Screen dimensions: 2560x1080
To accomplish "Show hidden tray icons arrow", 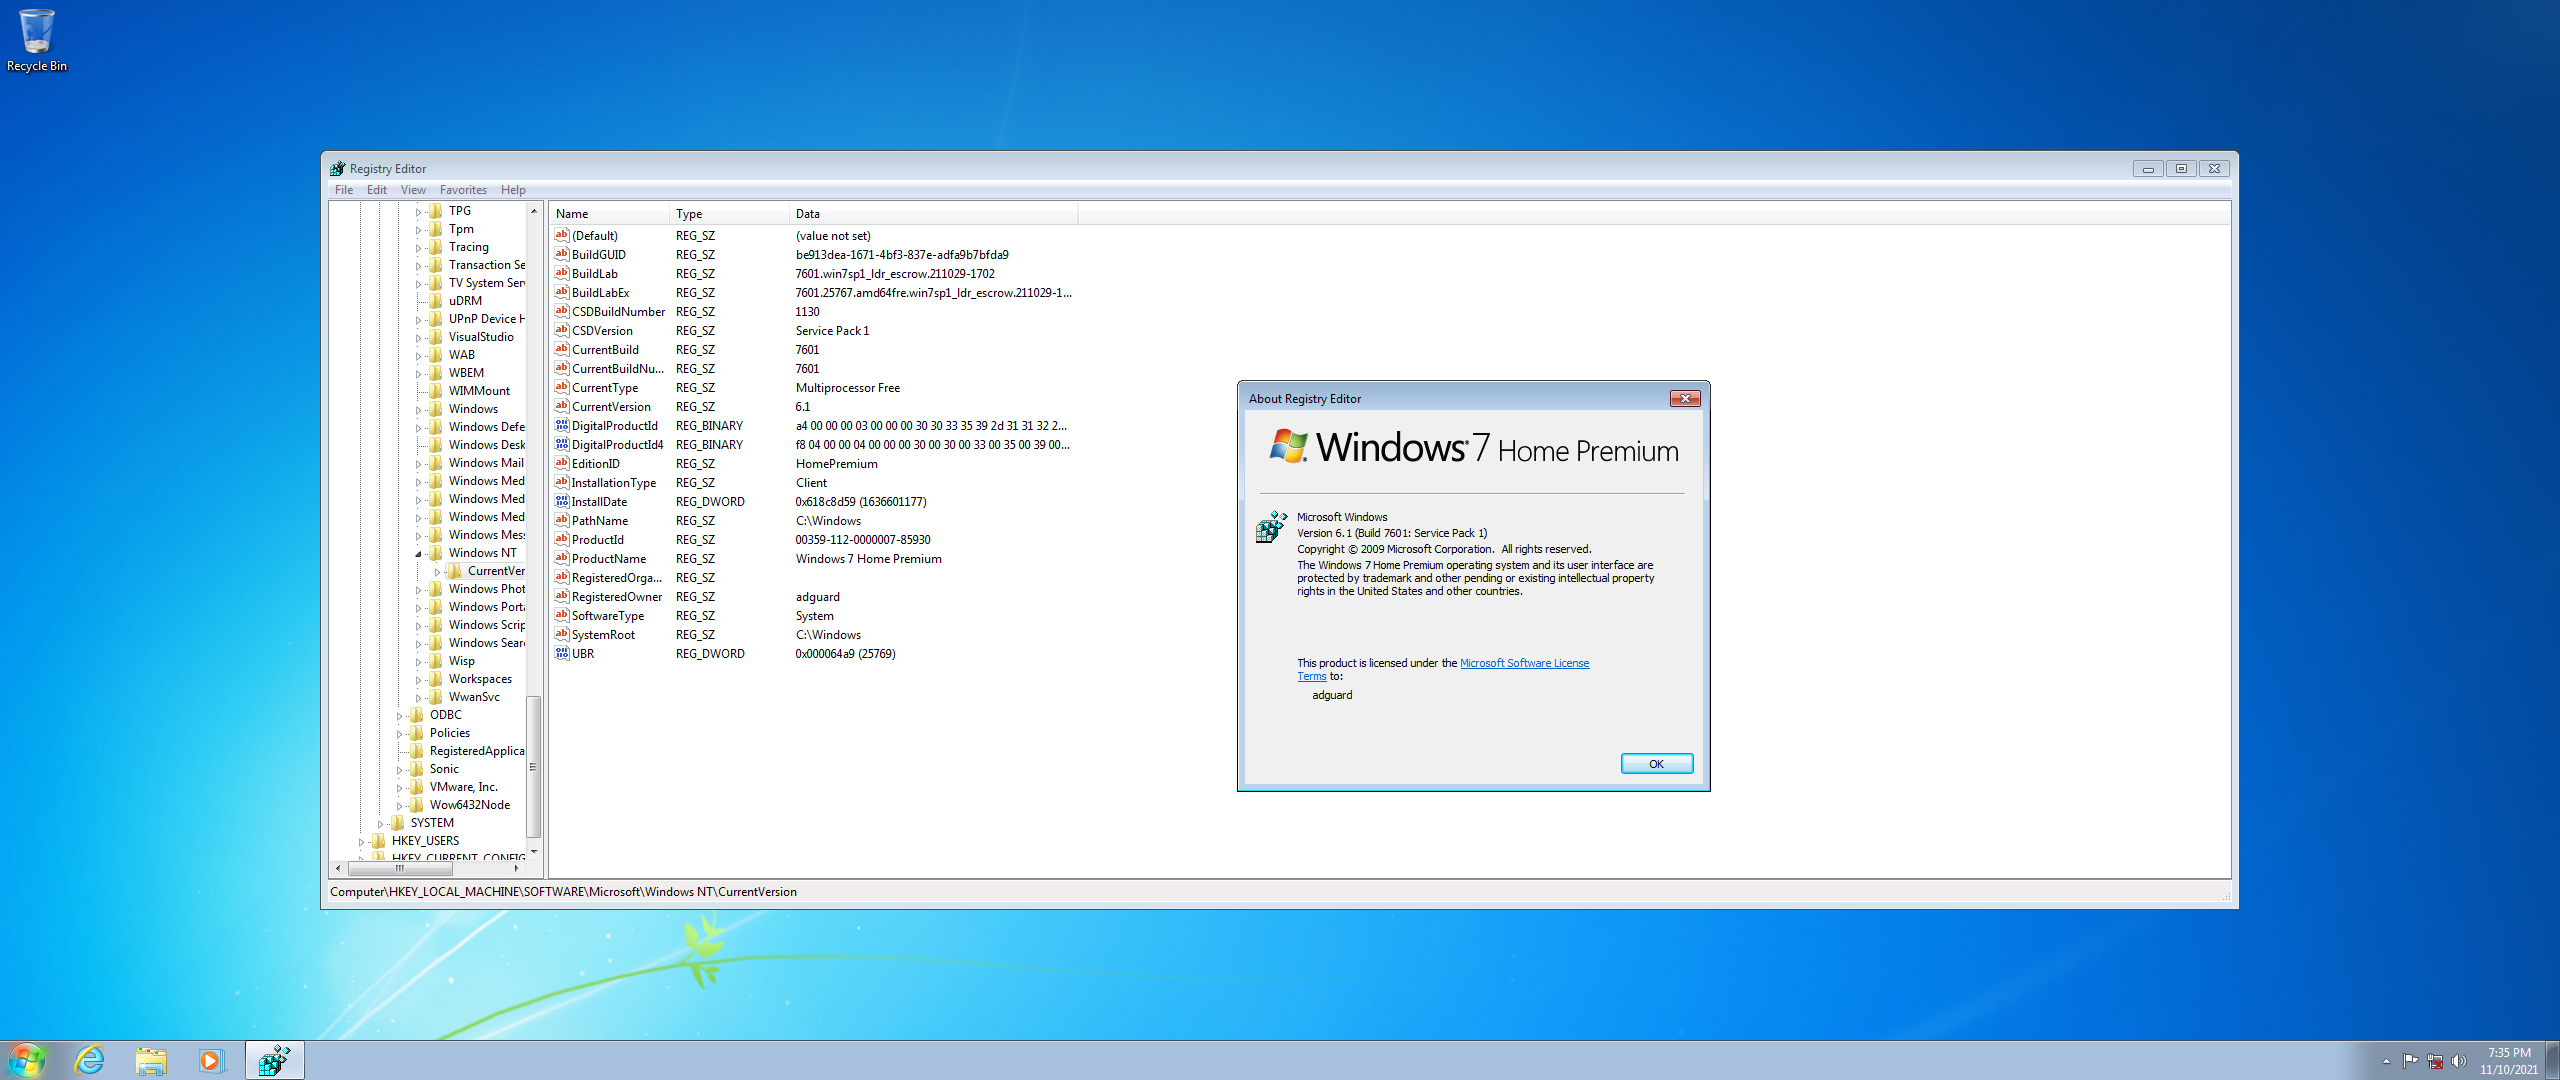I will pos(2387,1061).
